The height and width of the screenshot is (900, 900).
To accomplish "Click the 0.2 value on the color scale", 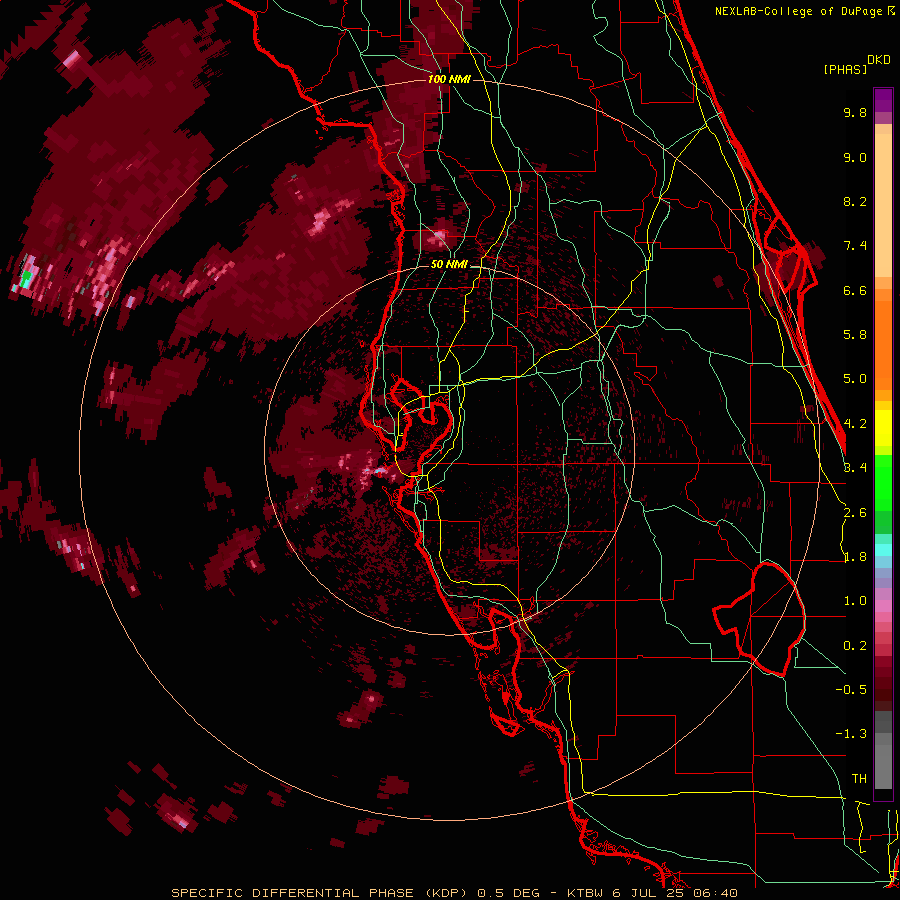I will pyautogui.click(x=855, y=646).
